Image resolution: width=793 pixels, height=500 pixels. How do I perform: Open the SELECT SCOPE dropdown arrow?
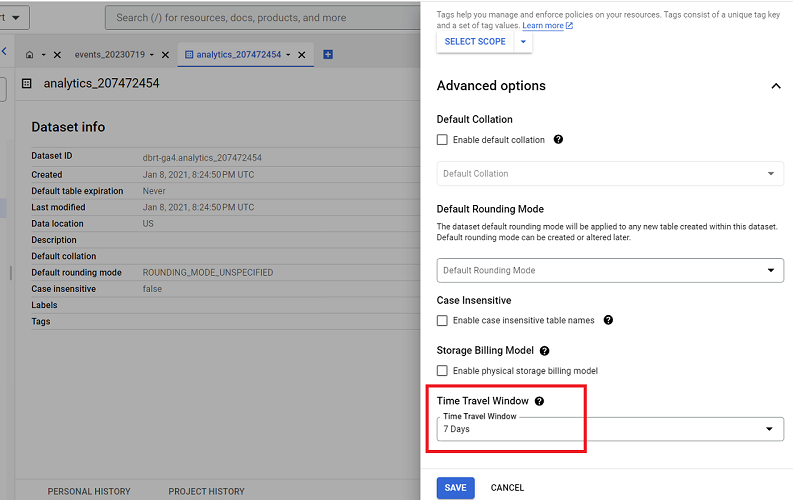(523, 41)
